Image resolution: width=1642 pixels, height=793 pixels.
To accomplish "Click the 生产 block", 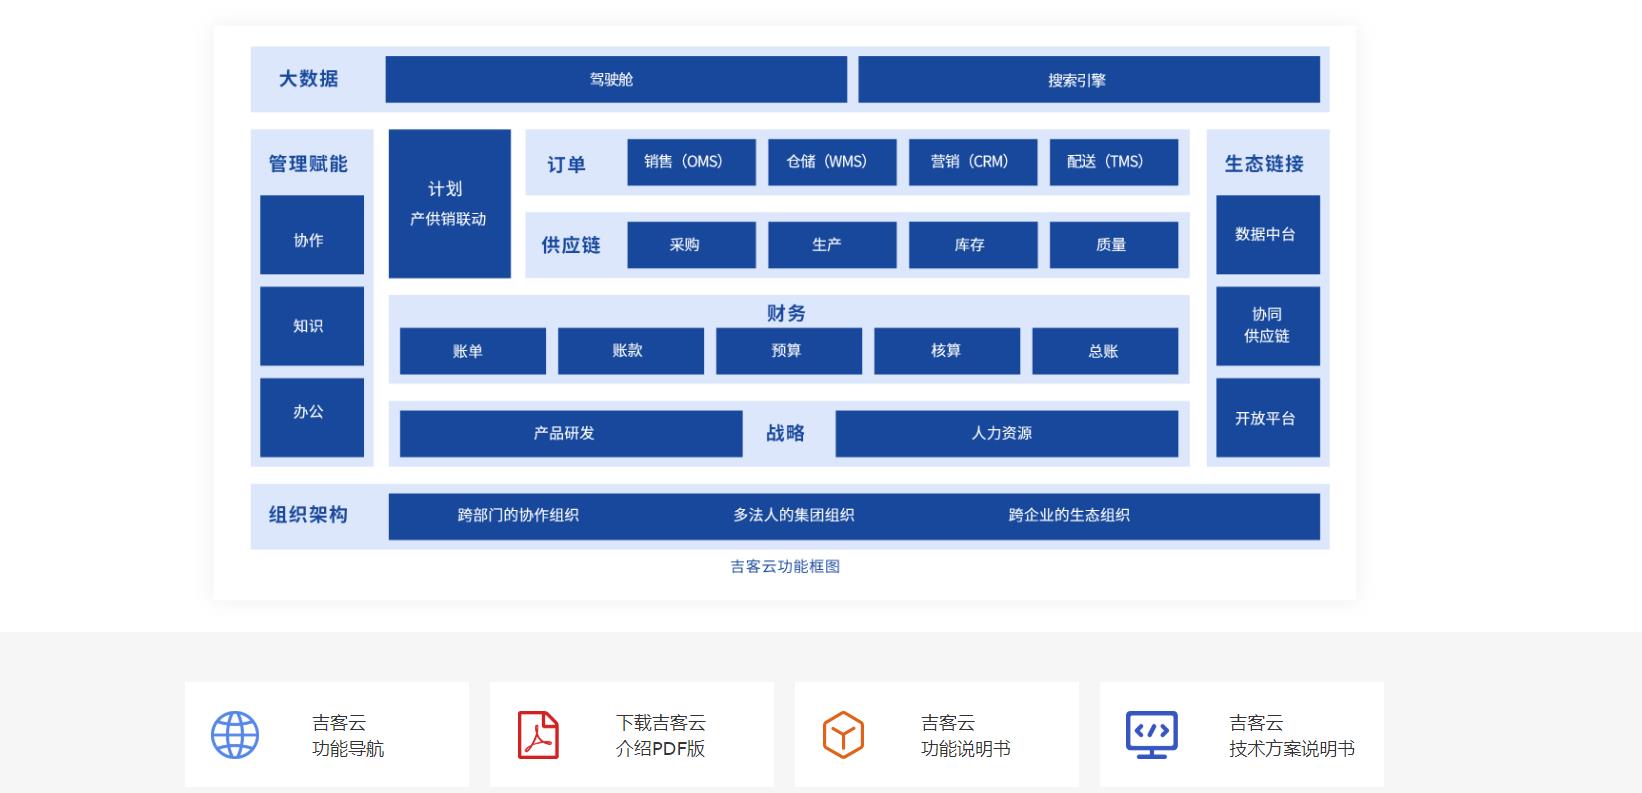I will [x=832, y=245].
